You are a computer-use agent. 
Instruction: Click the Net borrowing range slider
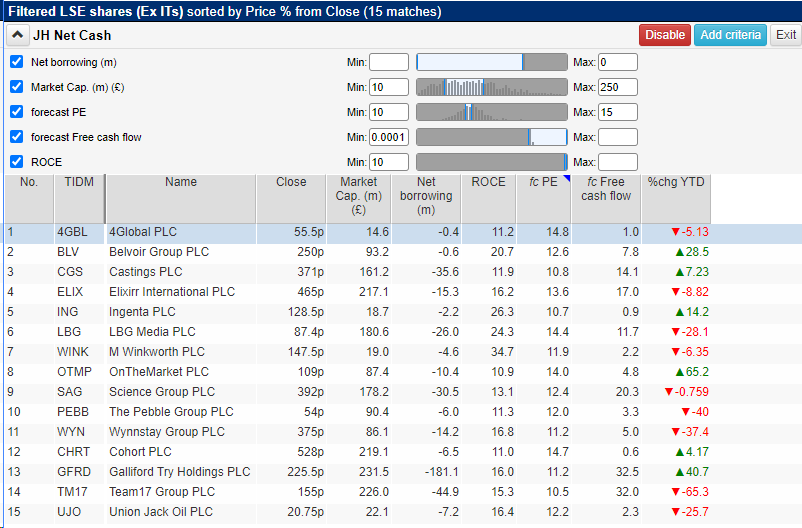pos(492,62)
